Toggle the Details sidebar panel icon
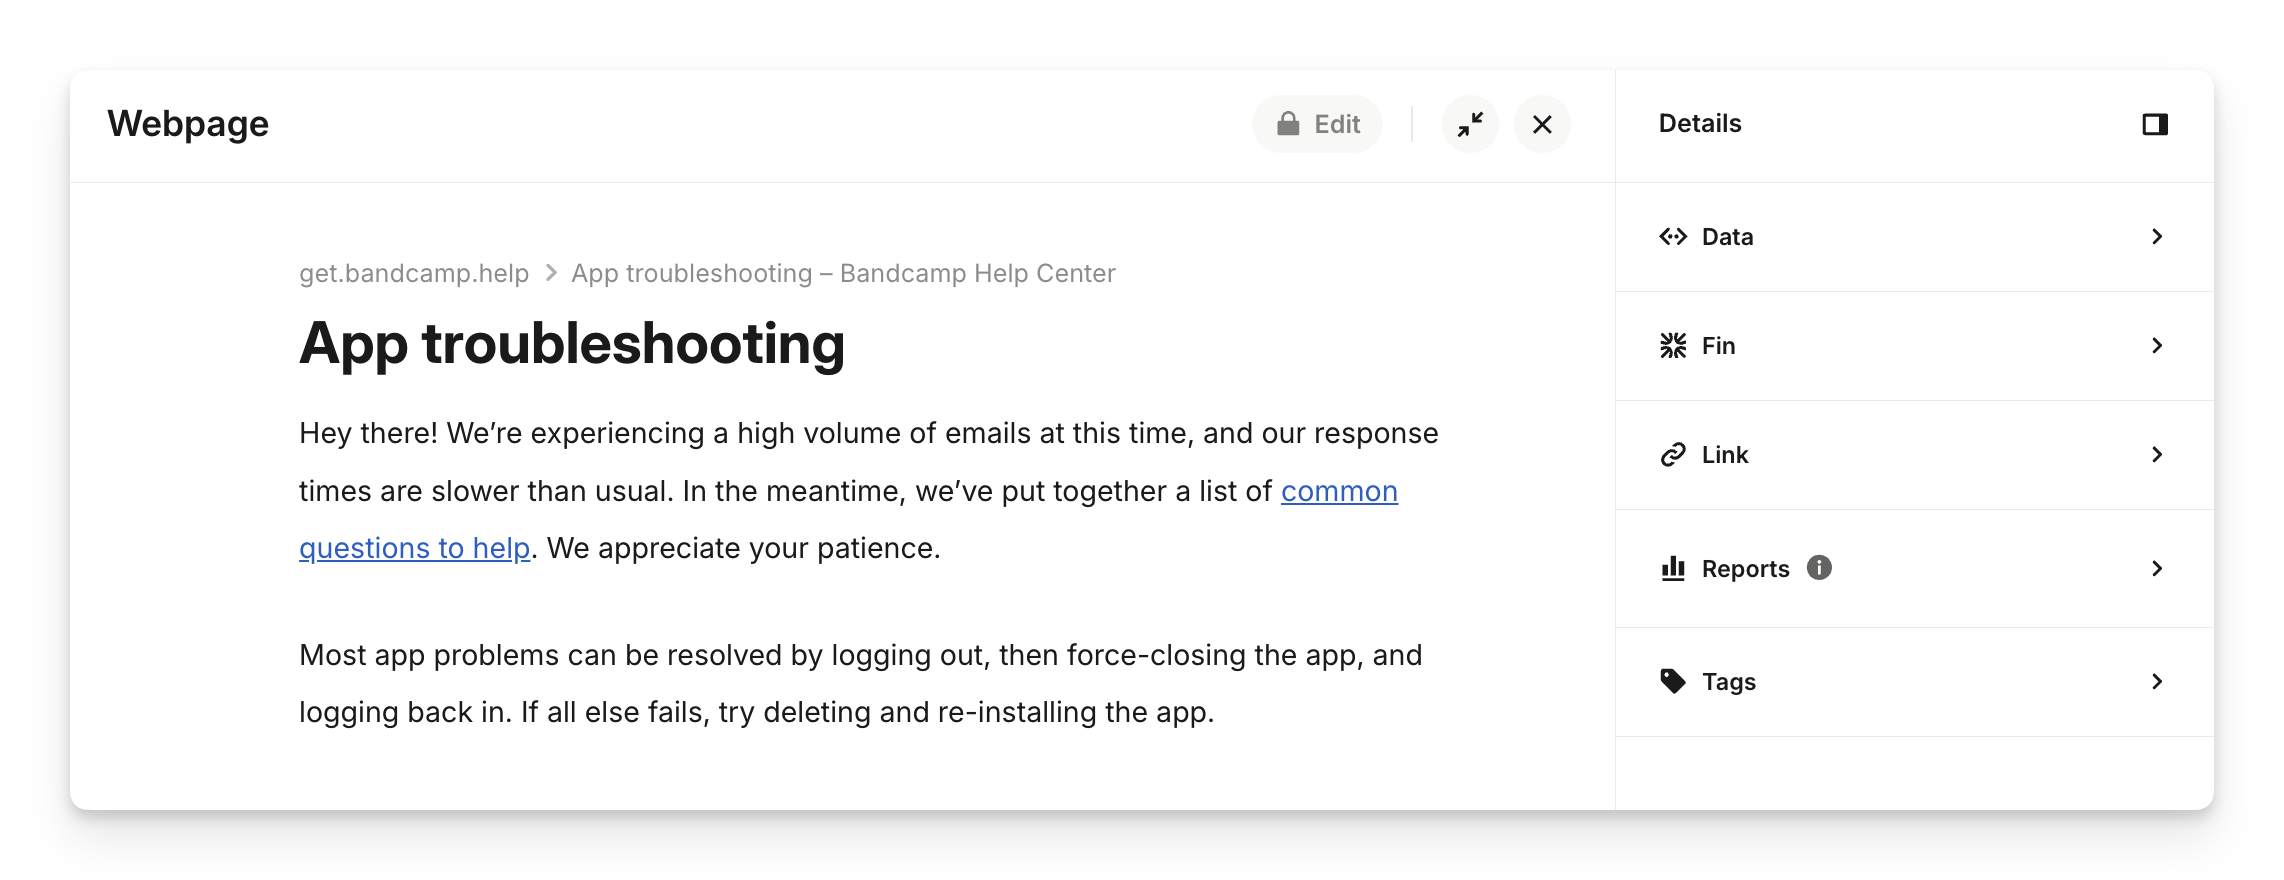 [x=2155, y=124]
